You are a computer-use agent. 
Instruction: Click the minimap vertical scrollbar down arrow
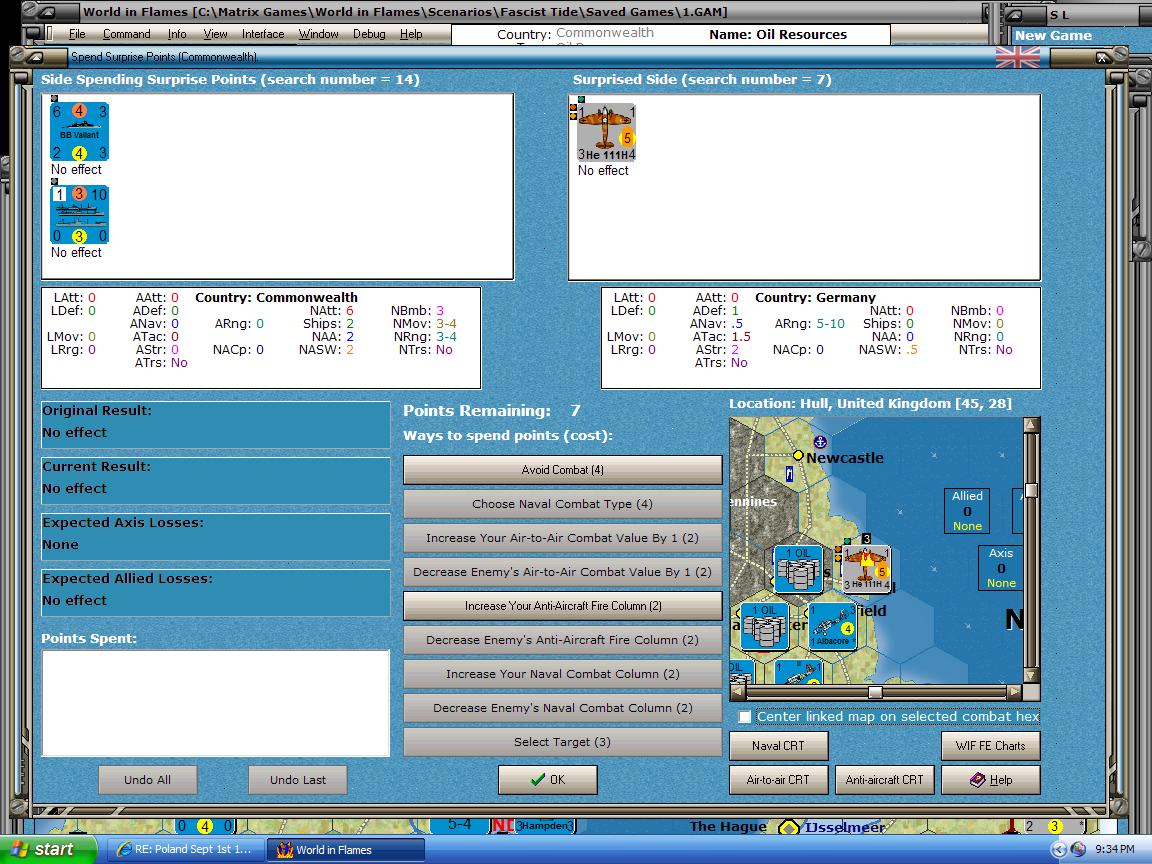pos(1032,675)
